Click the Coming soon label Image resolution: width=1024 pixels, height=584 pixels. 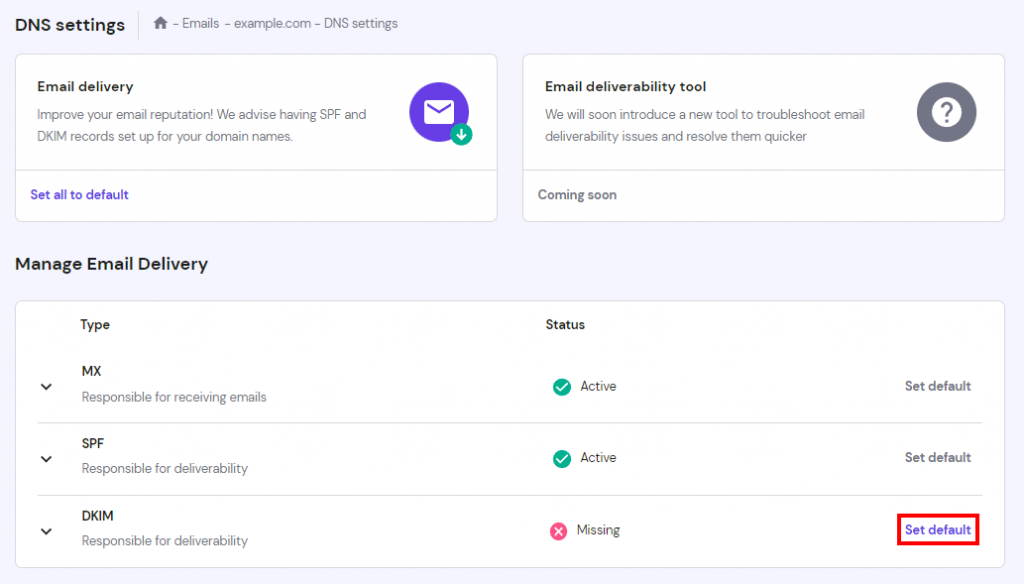(x=577, y=194)
